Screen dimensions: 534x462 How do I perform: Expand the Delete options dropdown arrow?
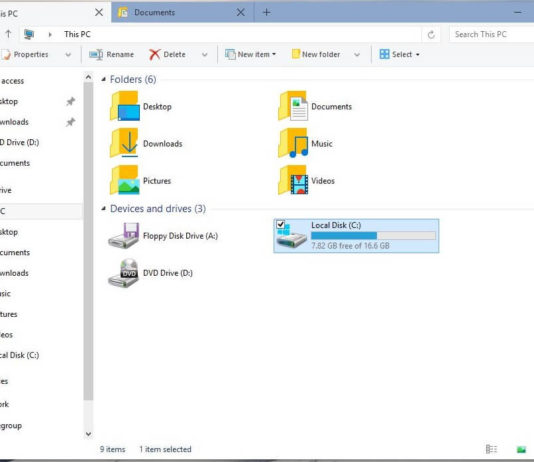click(204, 54)
